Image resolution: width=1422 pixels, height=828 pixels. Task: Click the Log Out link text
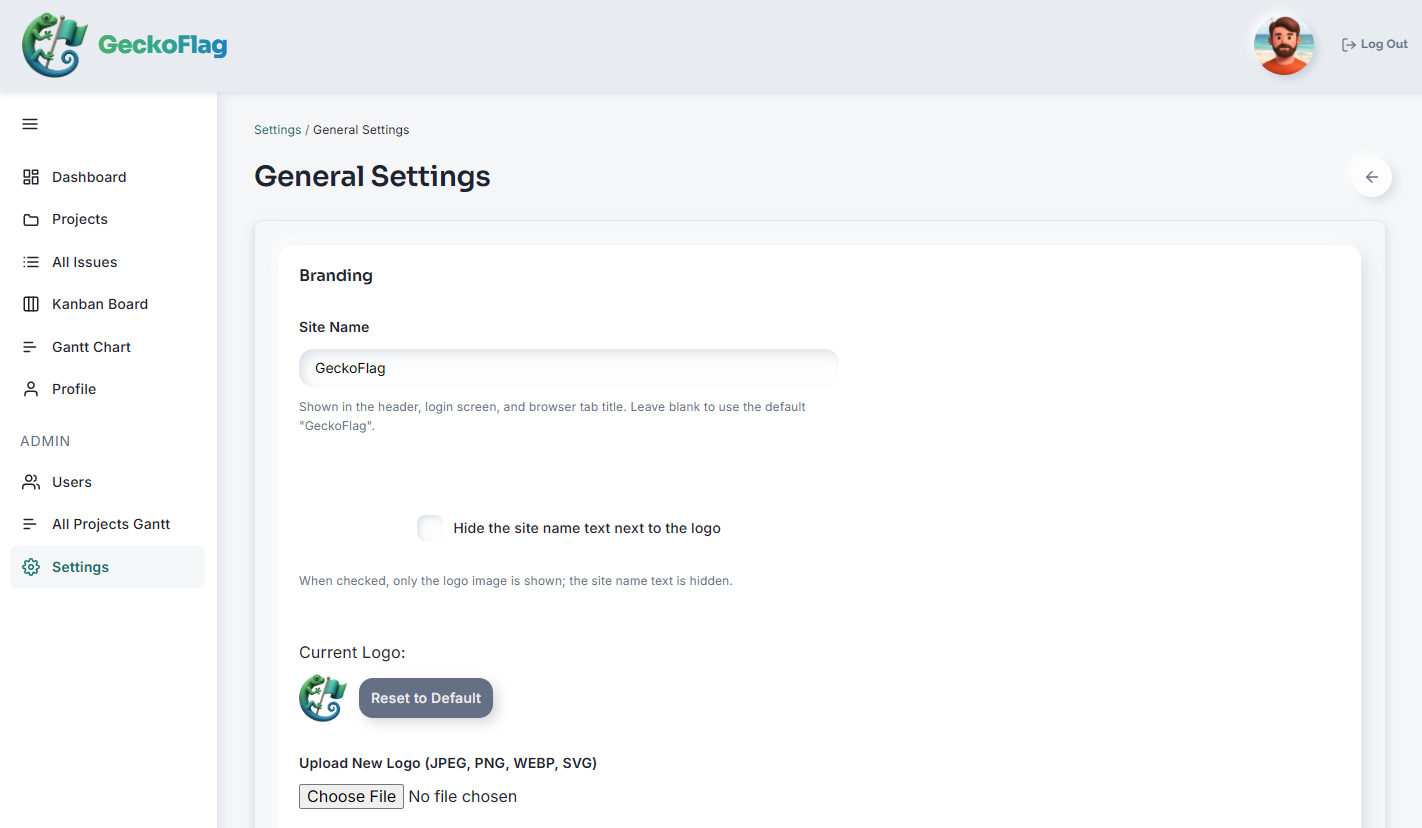(x=1384, y=45)
